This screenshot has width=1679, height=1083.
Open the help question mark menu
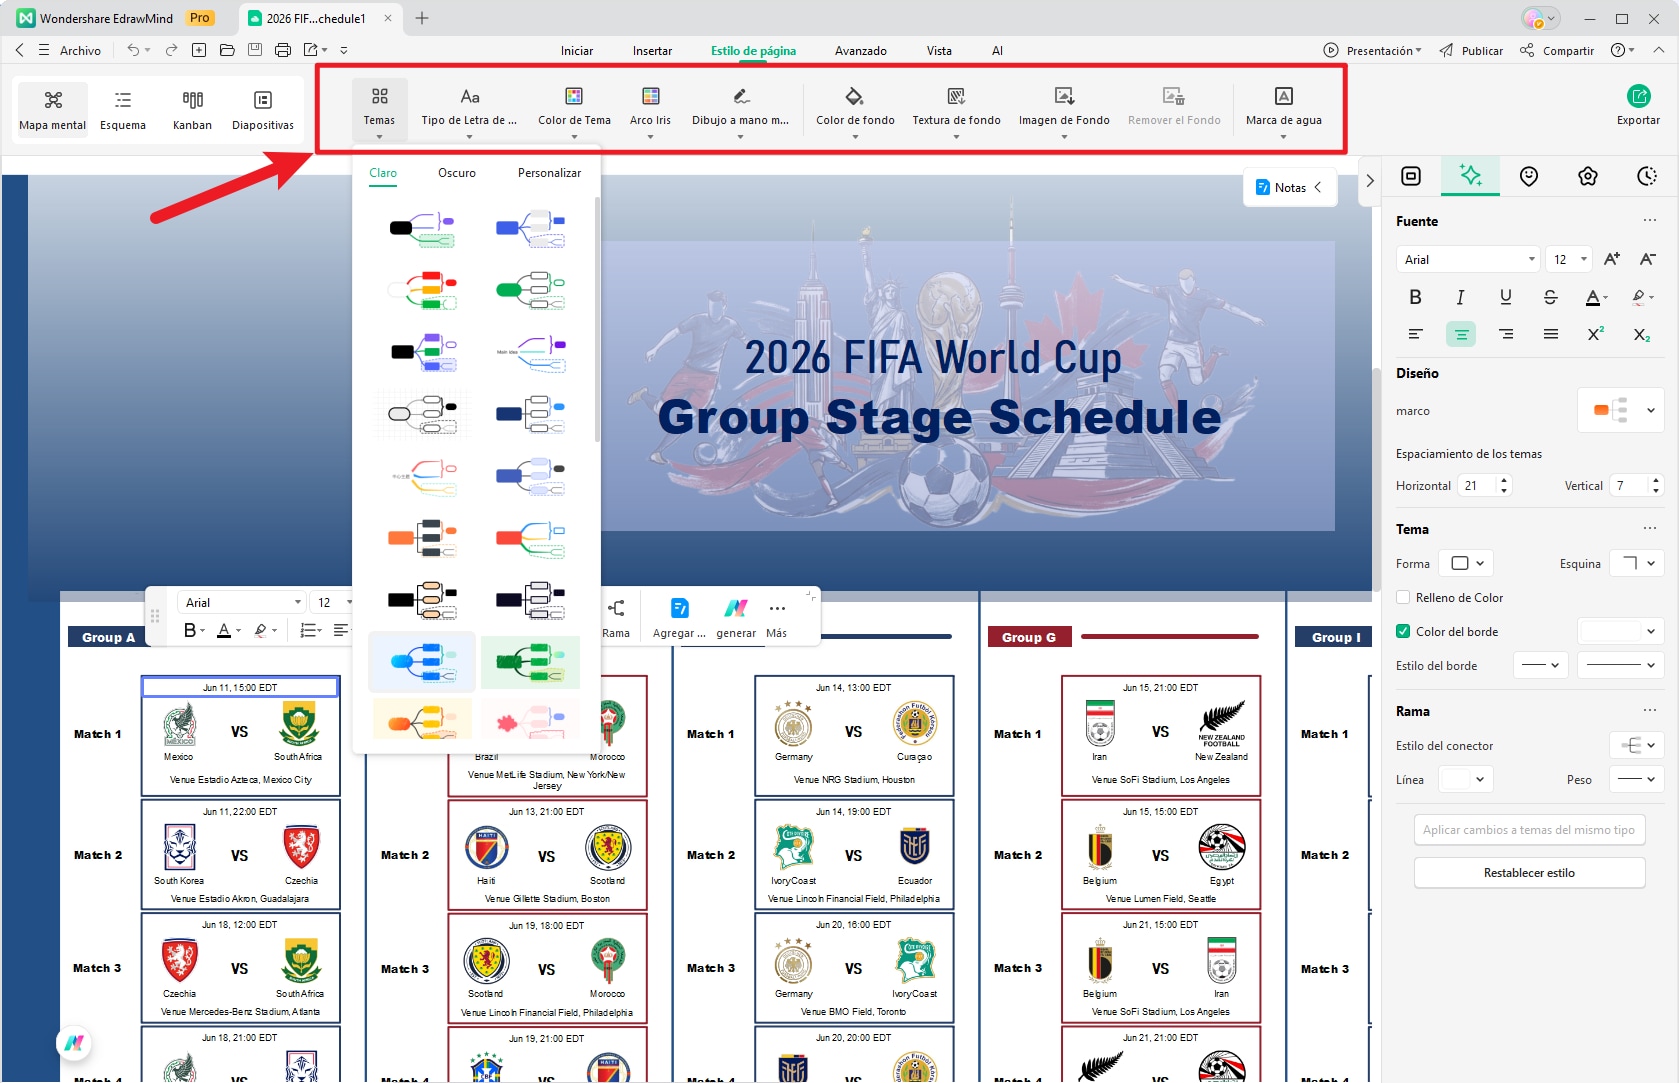[1622, 50]
